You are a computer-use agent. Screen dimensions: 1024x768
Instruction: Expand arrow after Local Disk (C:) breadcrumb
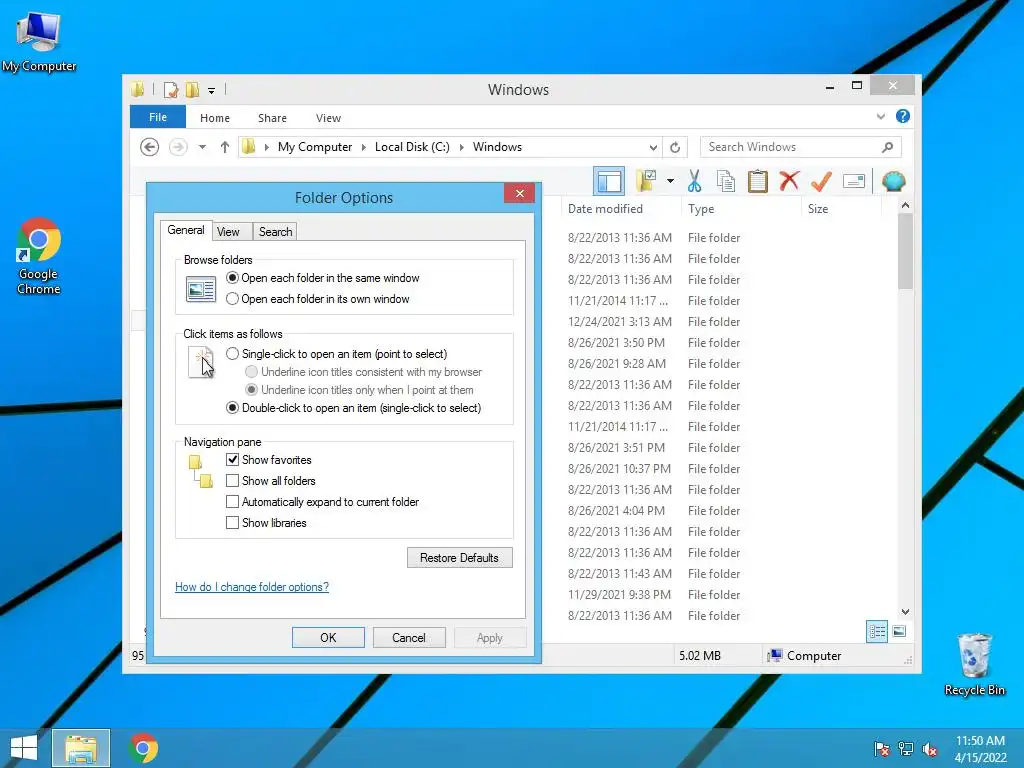pyautogui.click(x=461, y=147)
